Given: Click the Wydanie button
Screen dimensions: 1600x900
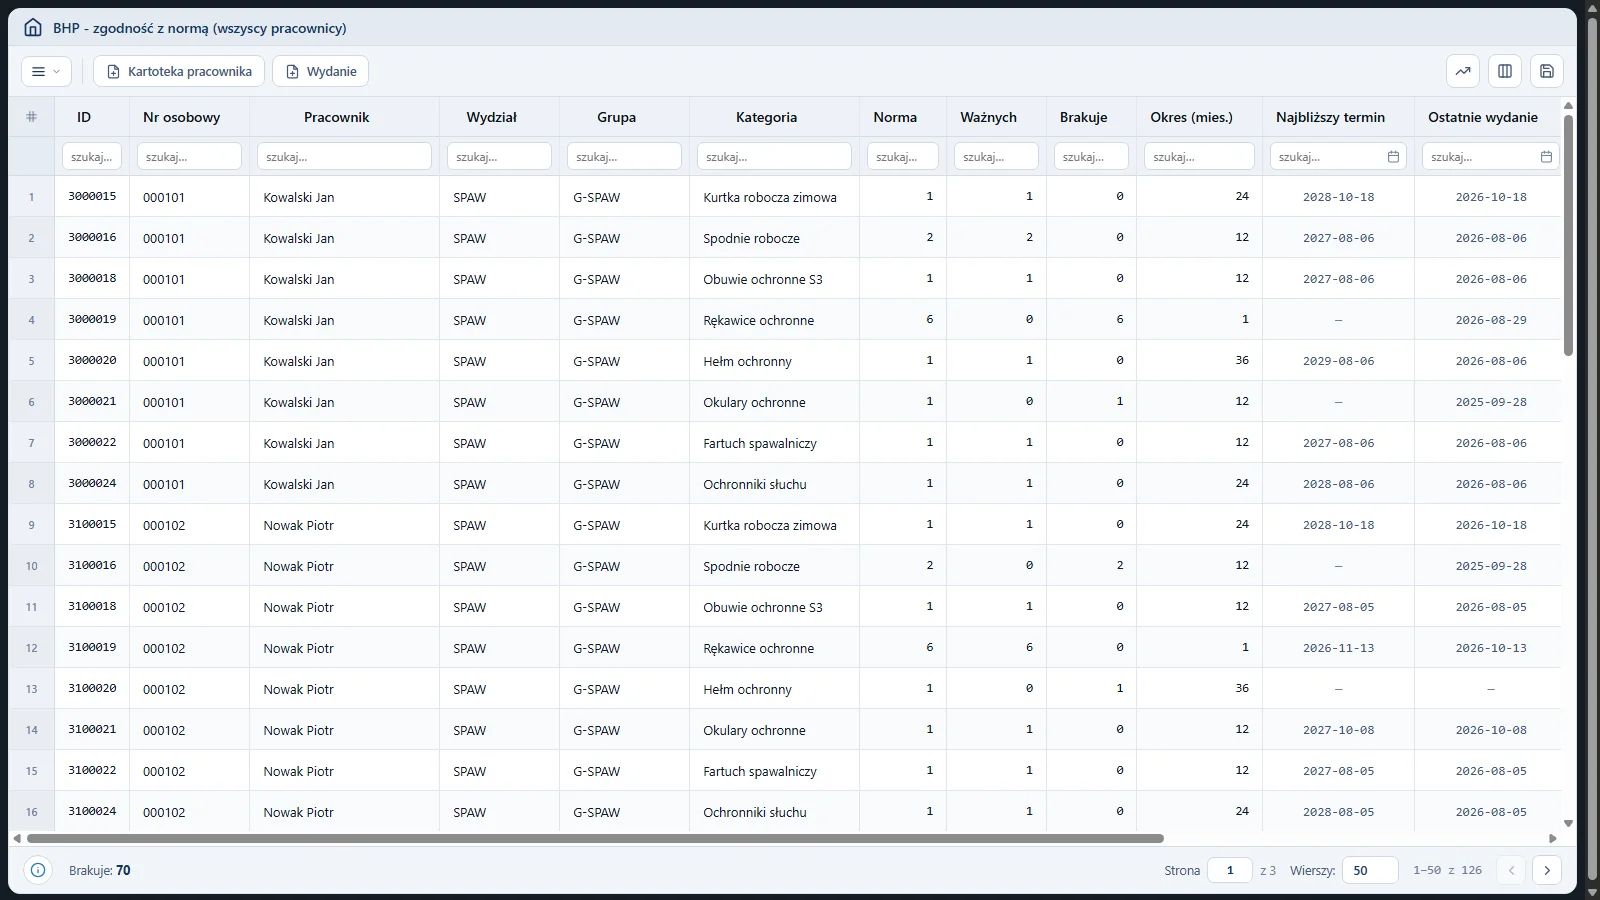Looking at the screenshot, I should point(321,71).
